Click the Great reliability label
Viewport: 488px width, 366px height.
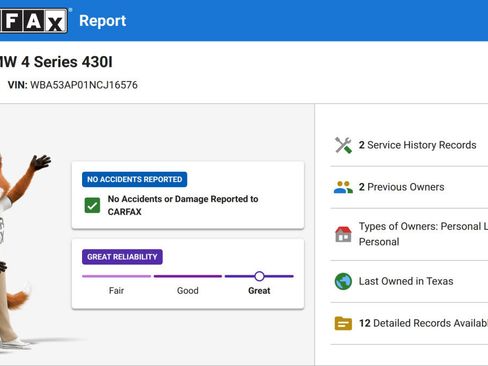click(259, 291)
